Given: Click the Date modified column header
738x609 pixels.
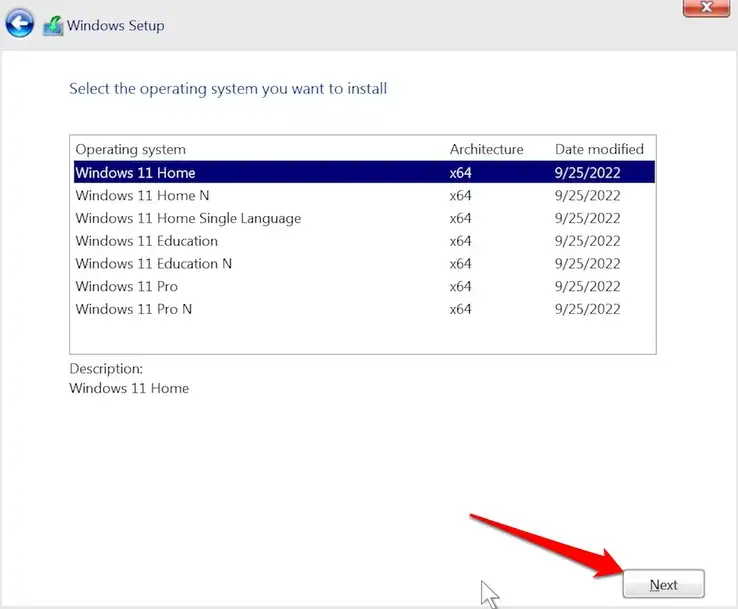Looking at the screenshot, I should point(599,149).
